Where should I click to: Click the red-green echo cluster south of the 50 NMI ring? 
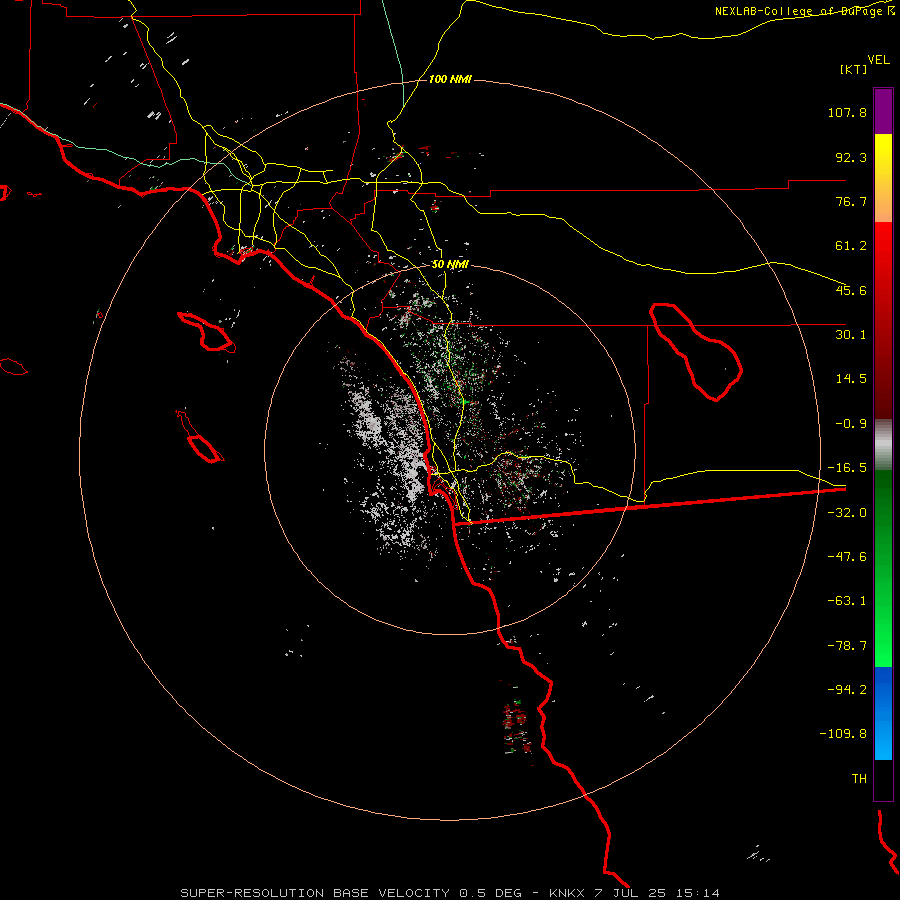(x=516, y=725)
